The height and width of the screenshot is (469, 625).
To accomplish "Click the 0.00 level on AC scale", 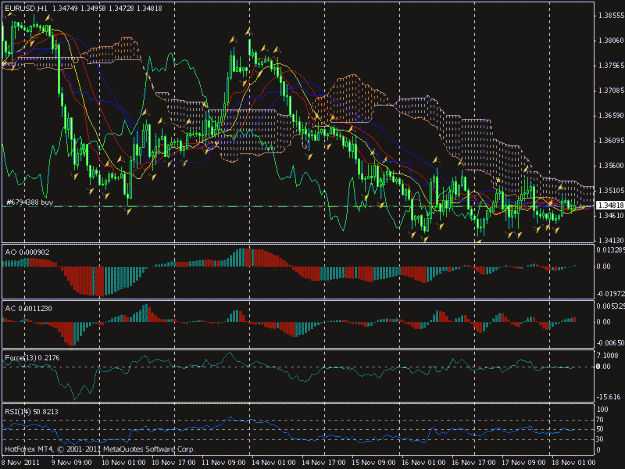I will click(604, 322).
